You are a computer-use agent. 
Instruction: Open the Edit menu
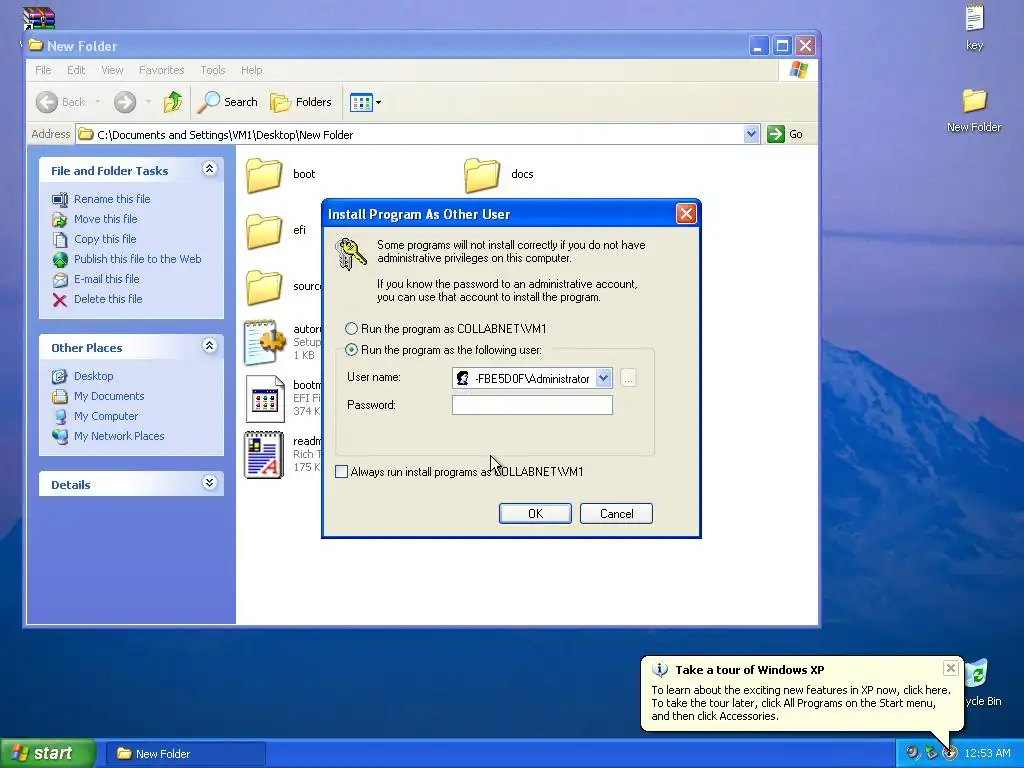click(76, 70)
